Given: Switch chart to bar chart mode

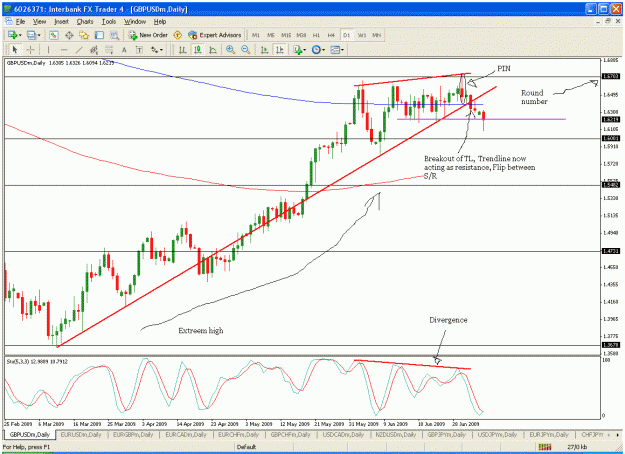Looking at the screenshot, I should pyautogui.click(x=183, y=50).
